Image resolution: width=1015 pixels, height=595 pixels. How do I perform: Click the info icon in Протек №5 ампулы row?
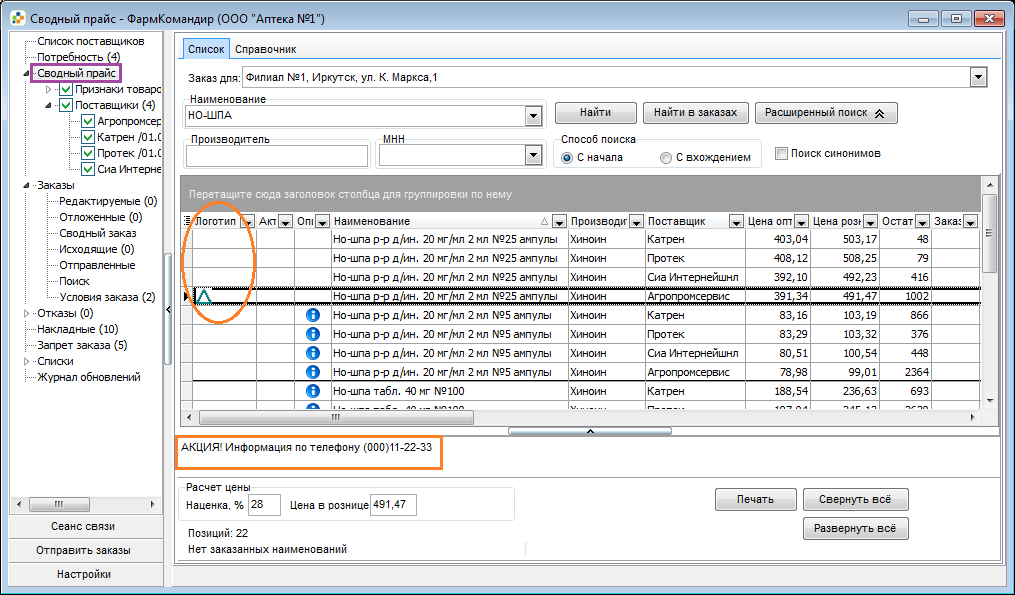(x=313, y=334)
